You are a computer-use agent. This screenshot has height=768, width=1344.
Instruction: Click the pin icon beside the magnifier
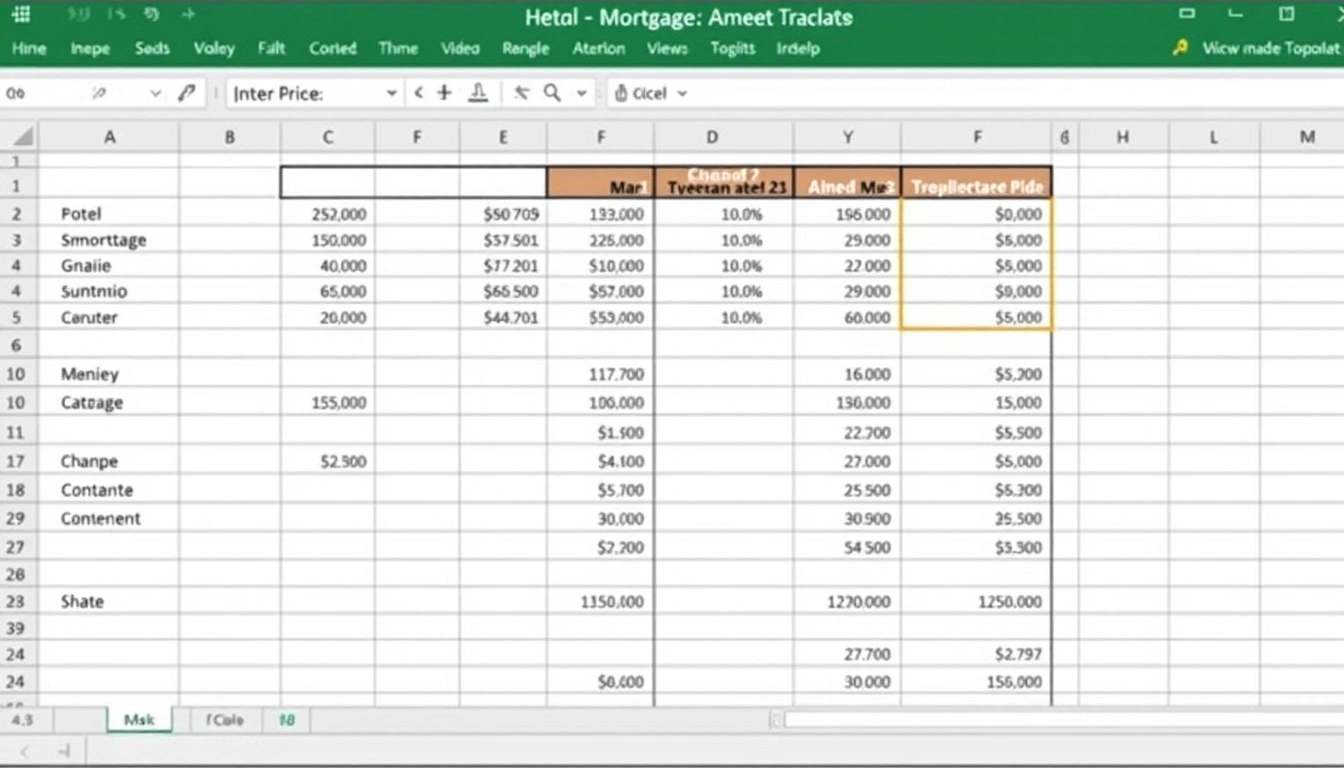tap(521, 93)
